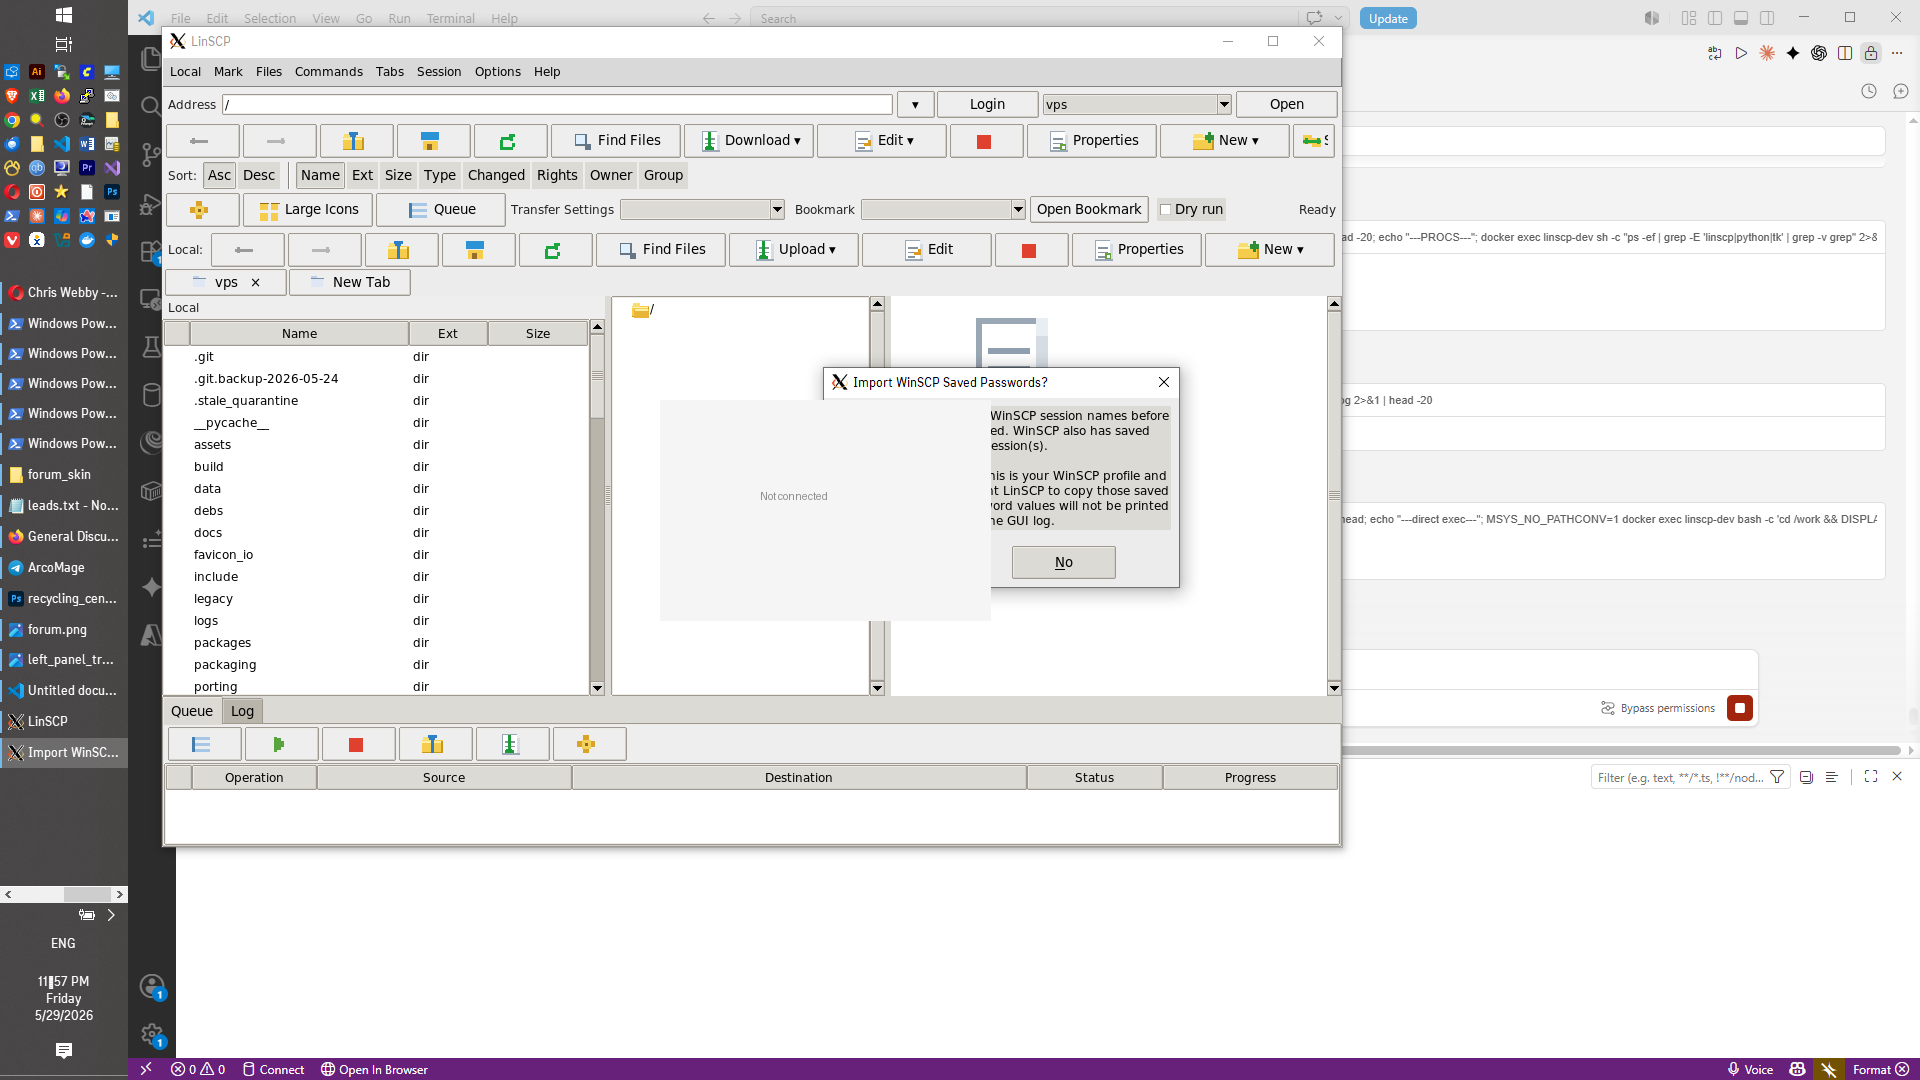The image size is (1920, 1080).
Task: Click the yellow plus icon beside Large Icons
Action: click(202, 210)
